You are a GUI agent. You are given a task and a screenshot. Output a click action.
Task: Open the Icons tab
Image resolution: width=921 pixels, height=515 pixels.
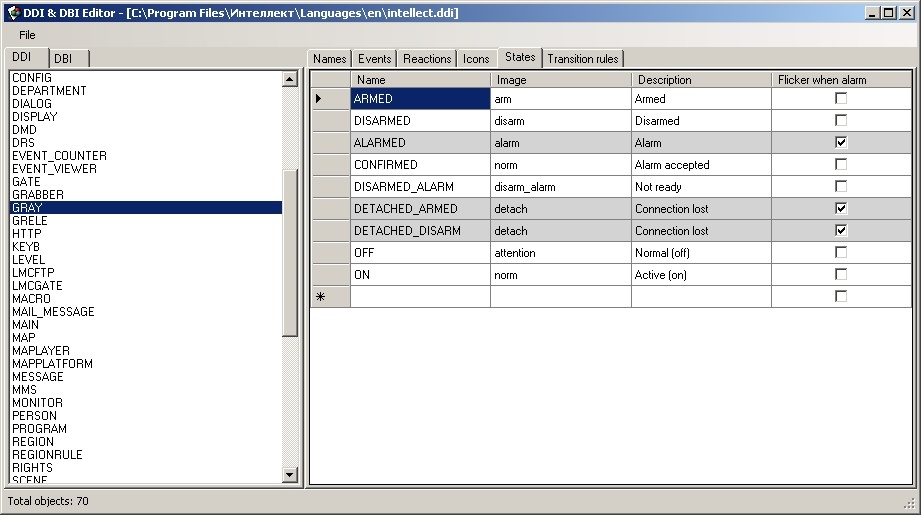(476, 59)
